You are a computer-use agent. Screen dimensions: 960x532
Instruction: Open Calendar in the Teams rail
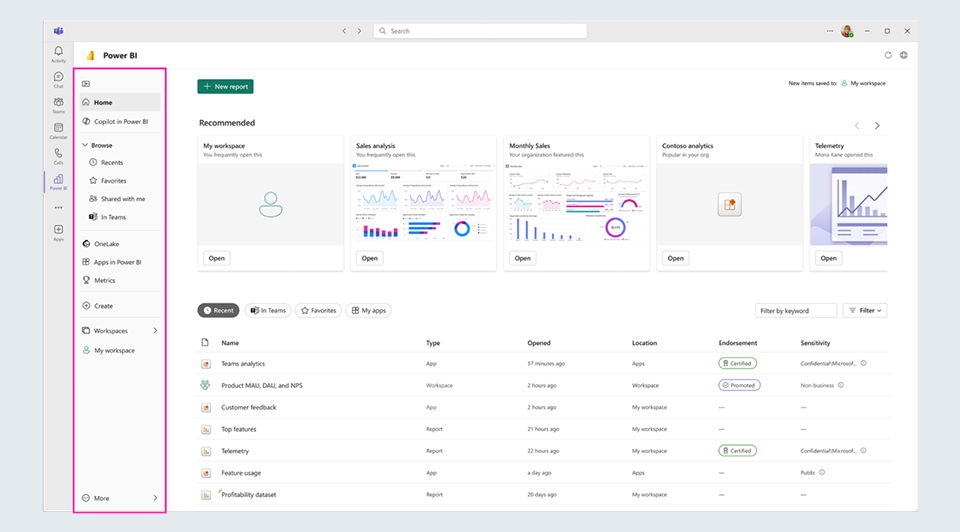58,131
